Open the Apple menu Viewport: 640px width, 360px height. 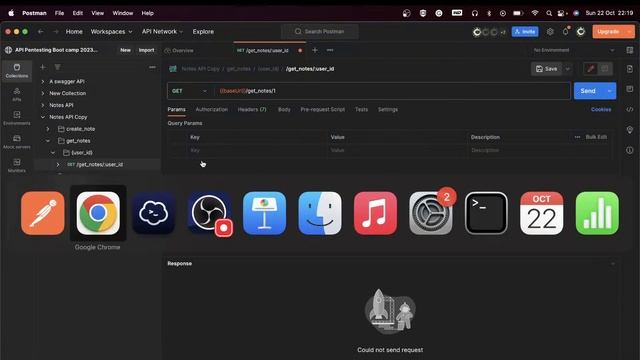[x=11, y=13]
